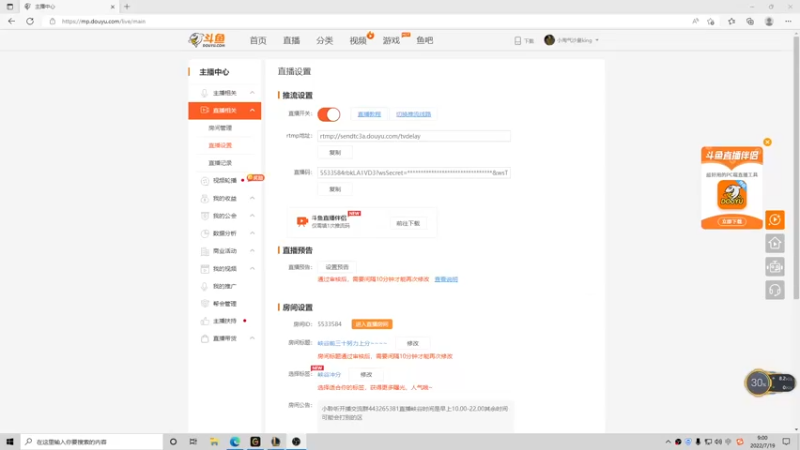
Task: Click the Douyu logo in header
Action: point(207,40)
